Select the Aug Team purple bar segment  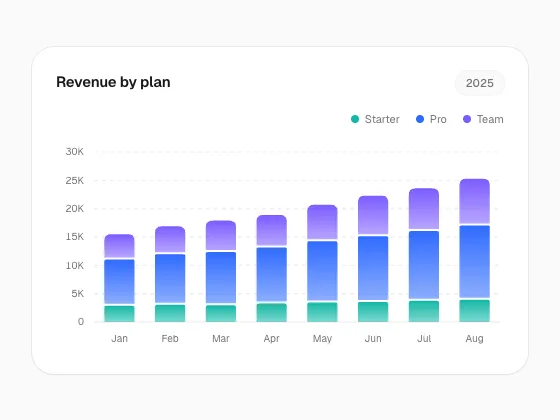(475, 201)
